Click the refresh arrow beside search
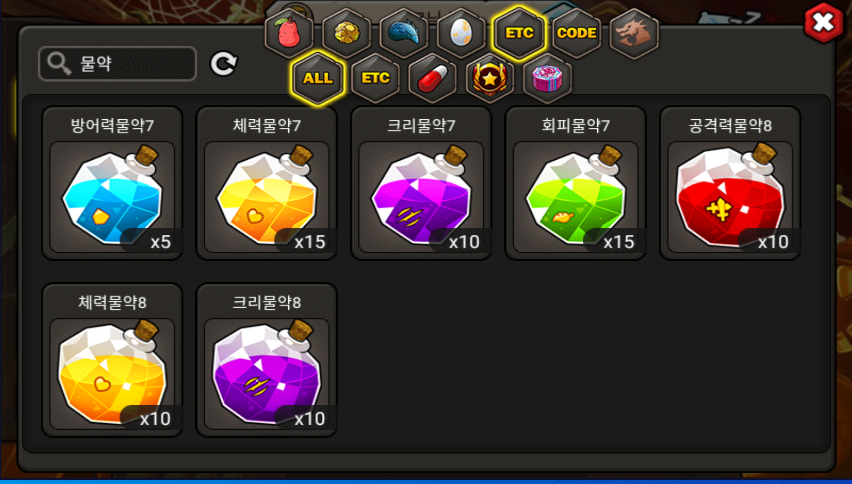The image size is (852, 484). point(223,64)
